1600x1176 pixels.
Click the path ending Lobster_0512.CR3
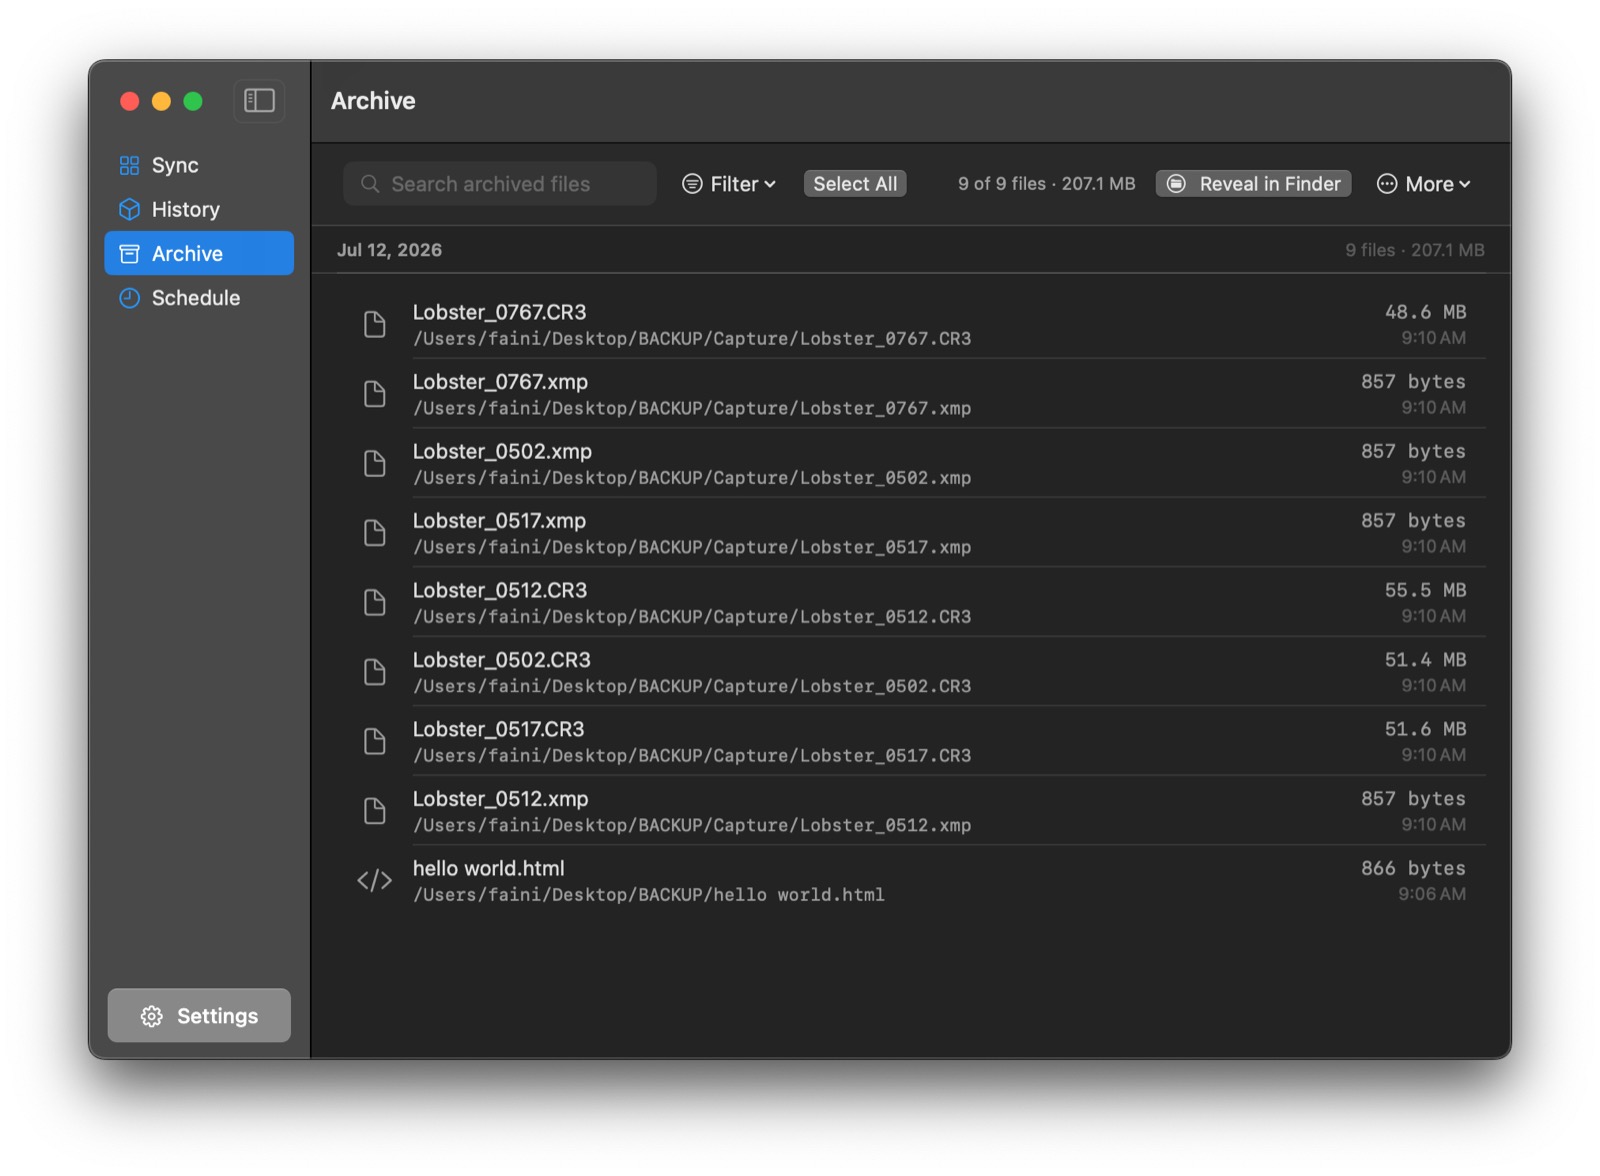(x=692, y=617)
